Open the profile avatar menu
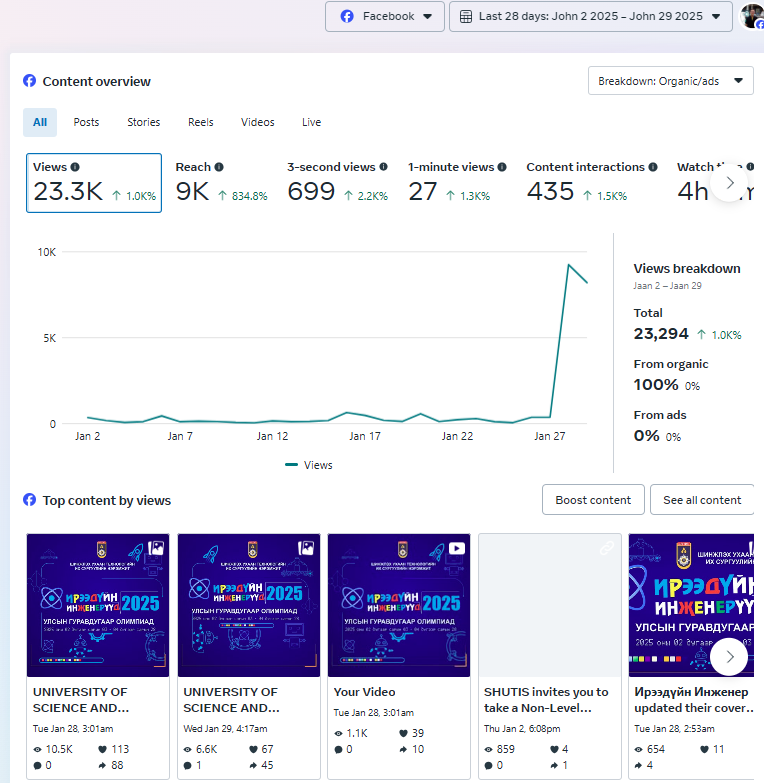This screenshot has height=783, width=764. (753, 16)
